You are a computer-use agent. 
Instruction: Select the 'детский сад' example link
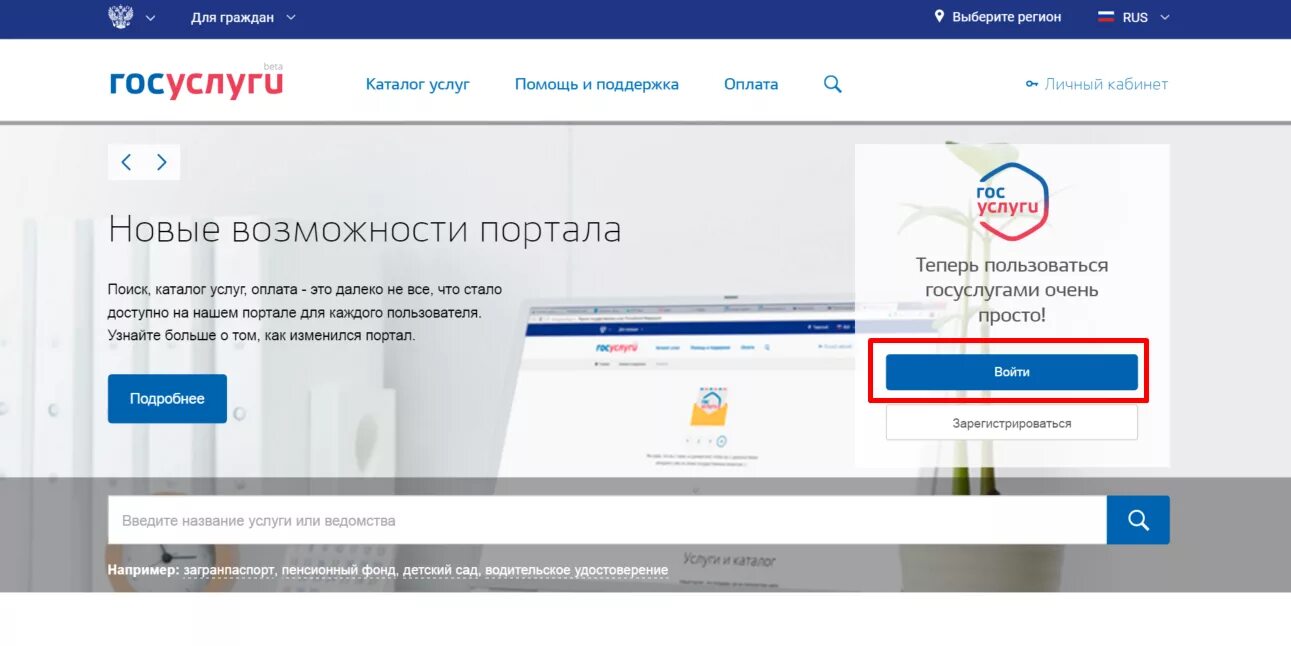[441, 570]
